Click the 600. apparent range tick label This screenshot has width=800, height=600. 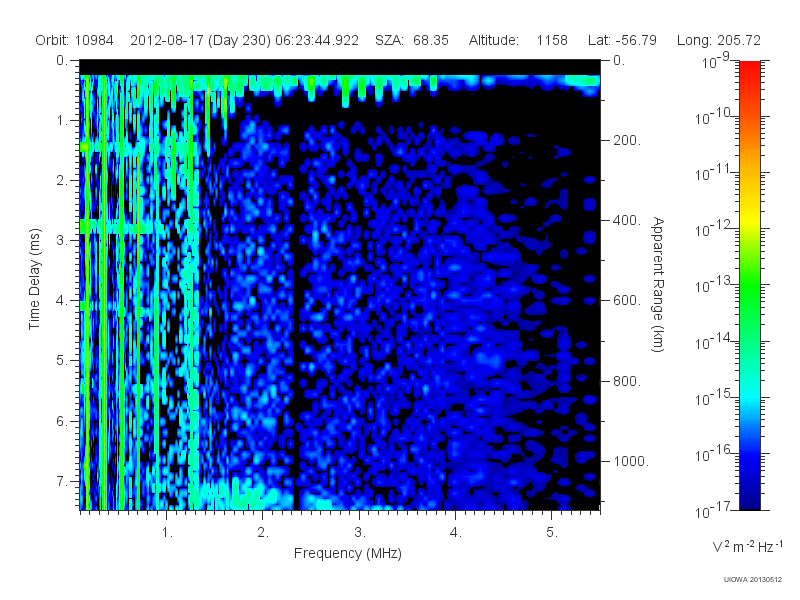pyautogui.click(x=627, y=301)
